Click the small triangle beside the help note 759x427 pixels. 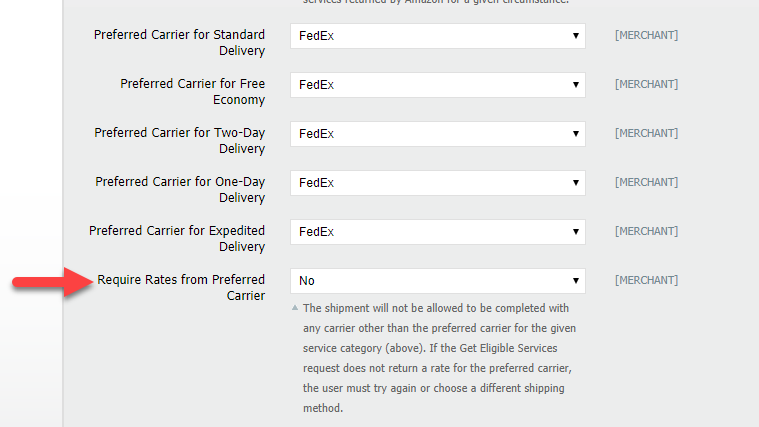tap(295, 308)
